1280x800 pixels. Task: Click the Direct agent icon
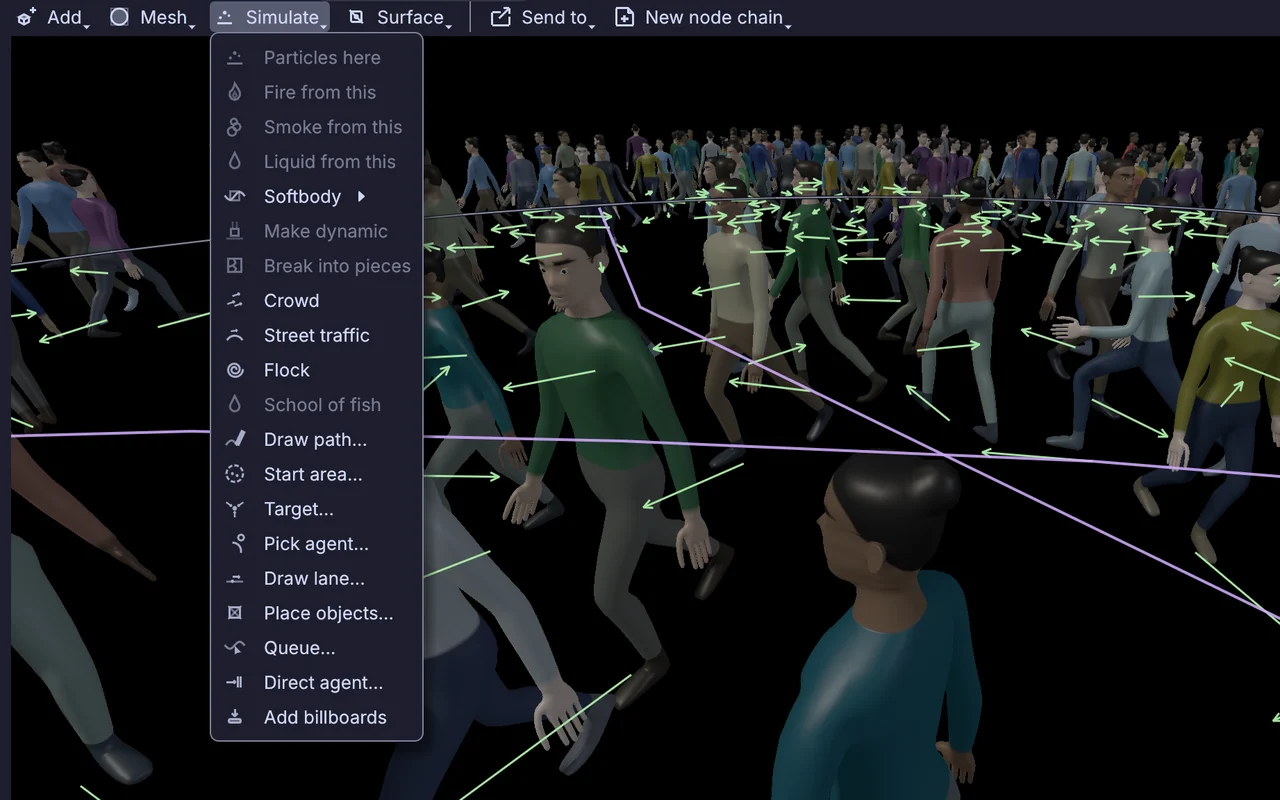tap(235, 682)
